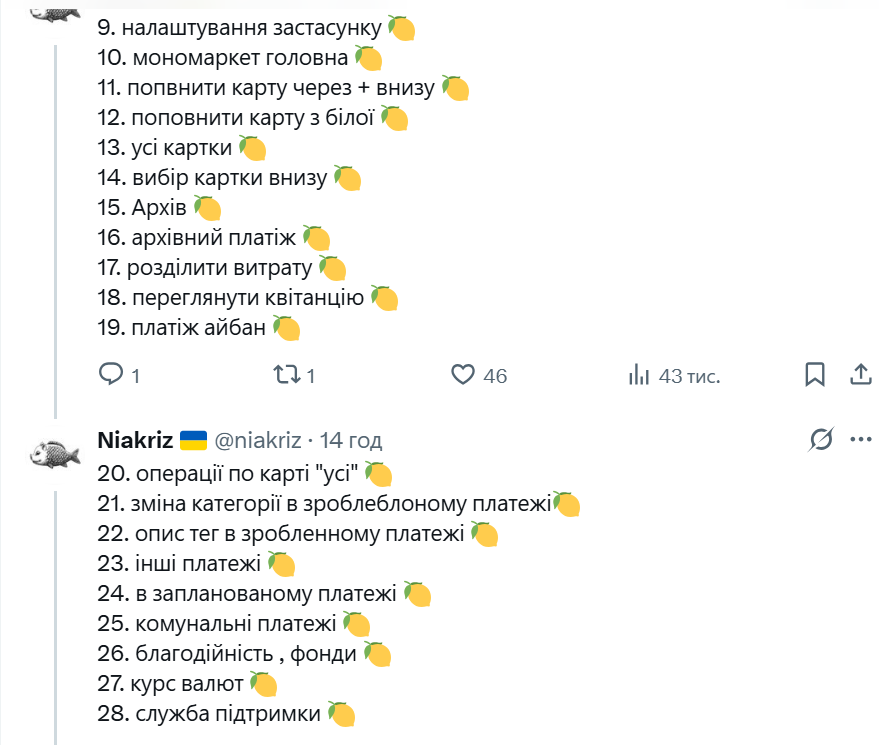Open the @niakriz handle link
The height and width of the screenshot is (745, 895).
256,440
